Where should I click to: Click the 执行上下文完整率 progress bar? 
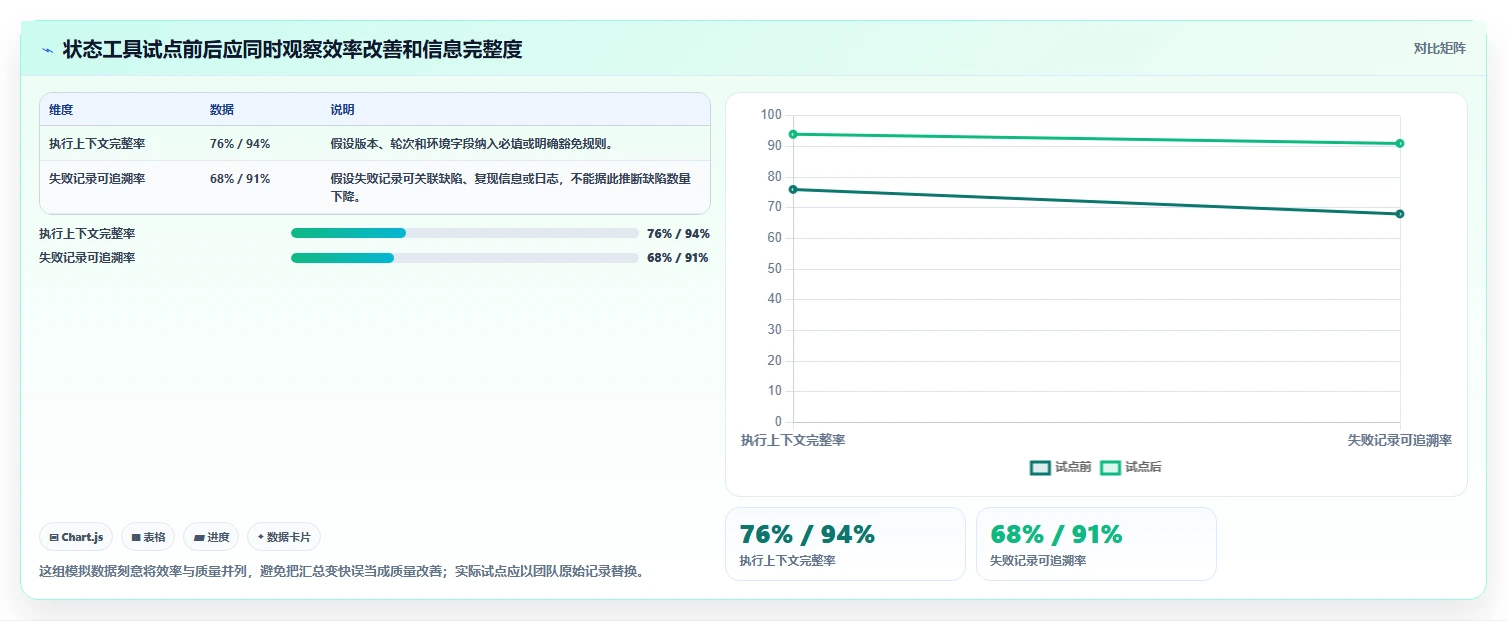(x=464, y=233)
